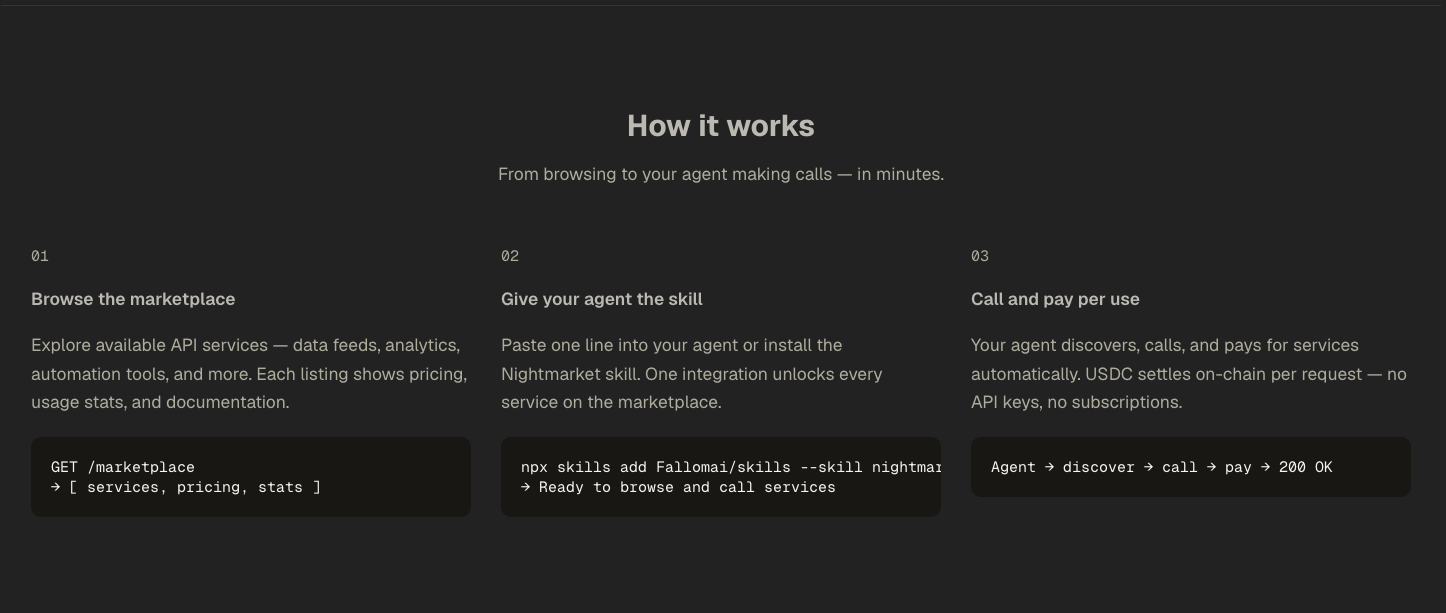This screenshot has width=1446, height=613.
Task: Click the "Browse the marketplace" title
Action: [133, 299]
